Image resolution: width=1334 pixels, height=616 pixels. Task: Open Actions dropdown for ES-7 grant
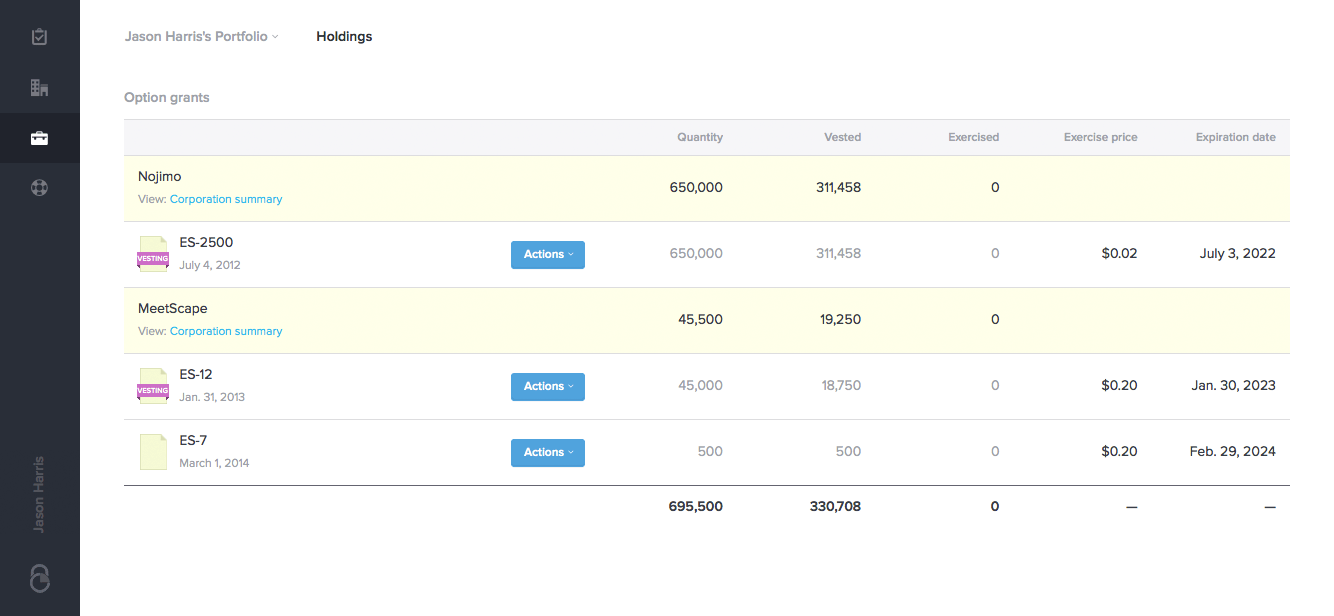click(x=548, y=453)
